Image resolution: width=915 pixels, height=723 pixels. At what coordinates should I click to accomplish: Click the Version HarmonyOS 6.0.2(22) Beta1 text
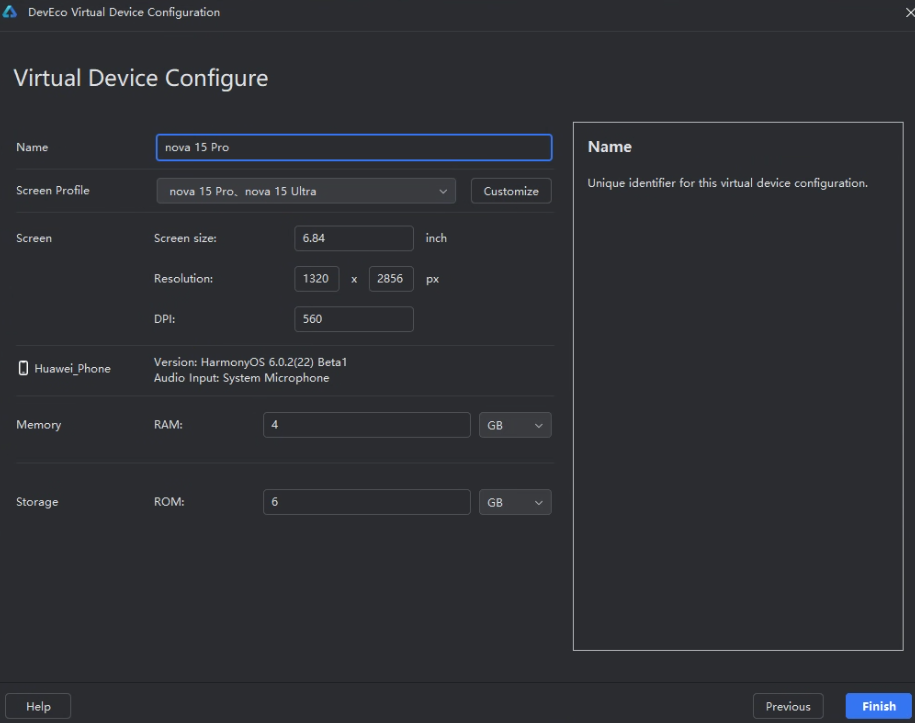click(250, 362)
